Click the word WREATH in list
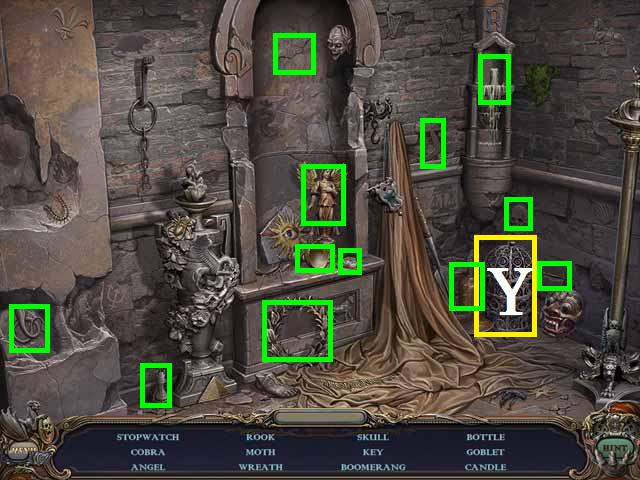 (260, 467)
